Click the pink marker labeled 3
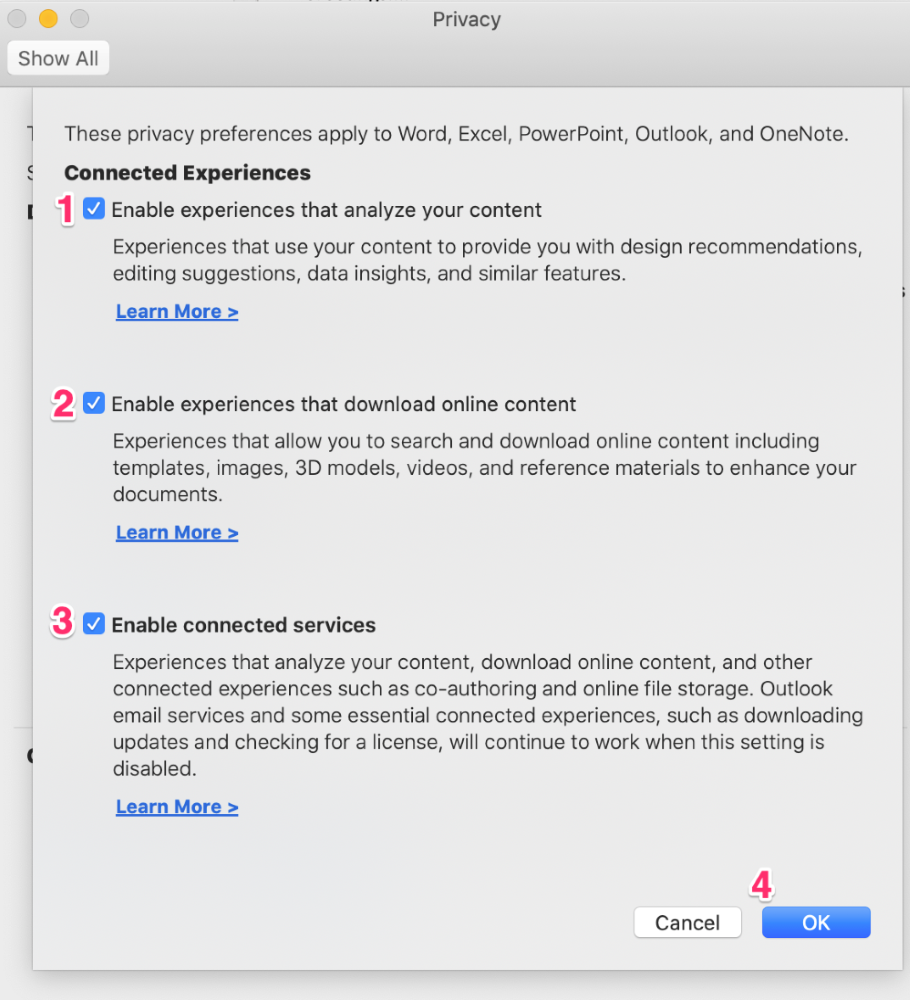Viewport: 910px width, 1000px height. tap(61, 622)
